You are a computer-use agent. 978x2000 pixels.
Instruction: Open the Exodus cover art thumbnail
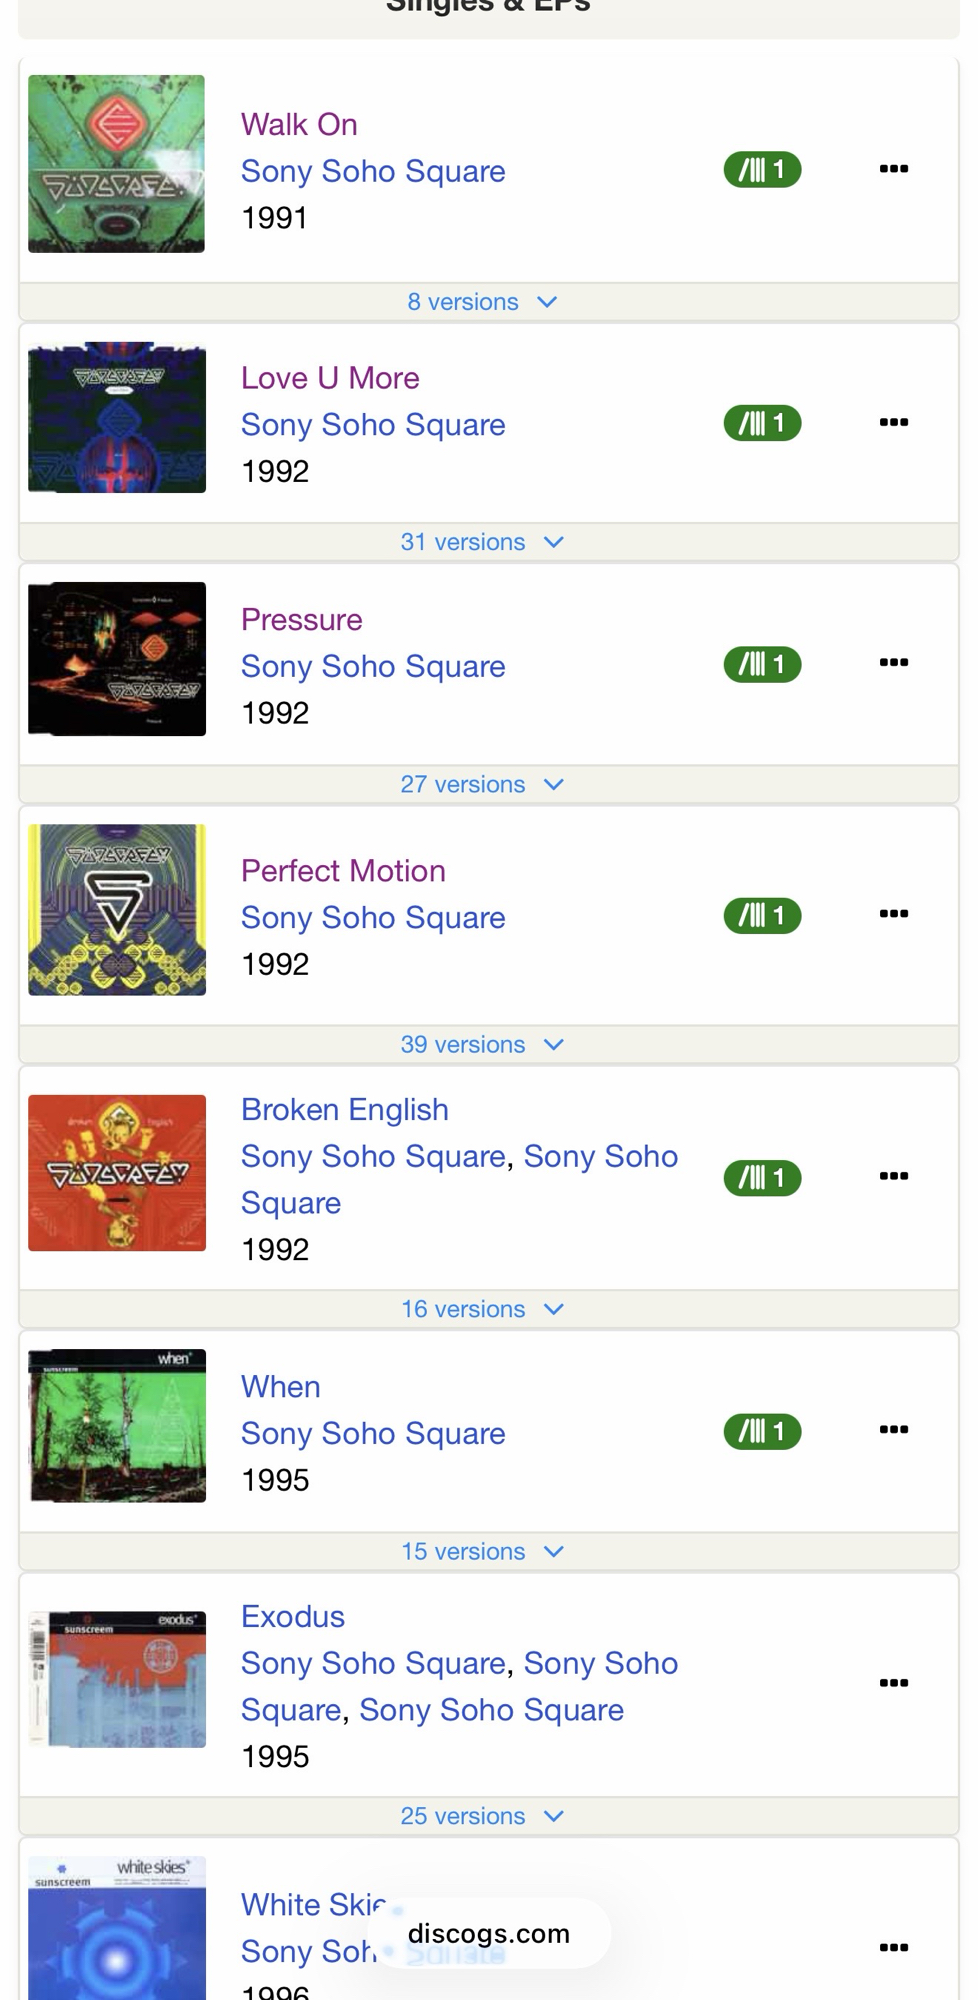tap(117, 1679)
